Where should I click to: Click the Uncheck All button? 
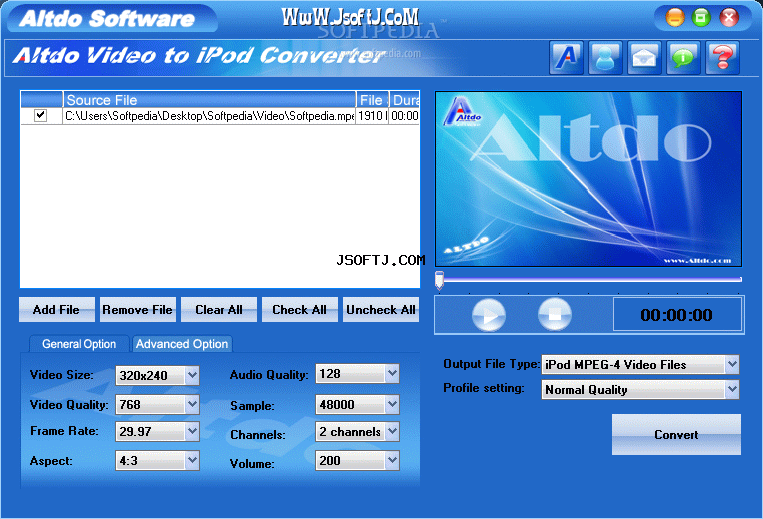381,310
